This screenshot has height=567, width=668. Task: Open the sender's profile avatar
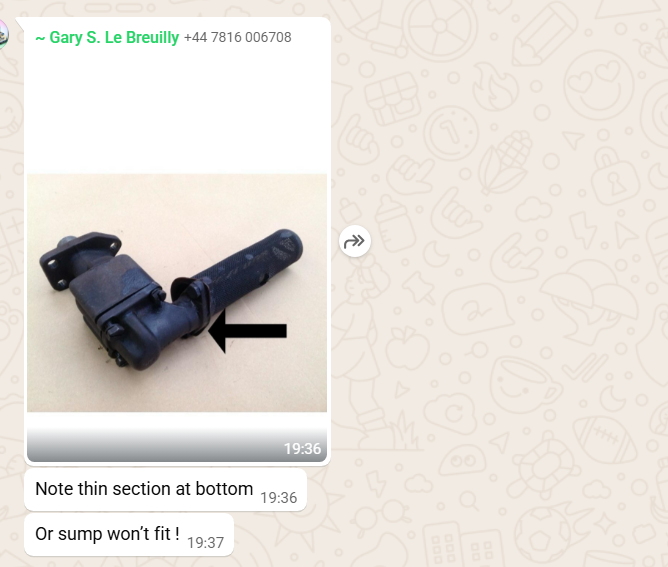pos(3,35)
